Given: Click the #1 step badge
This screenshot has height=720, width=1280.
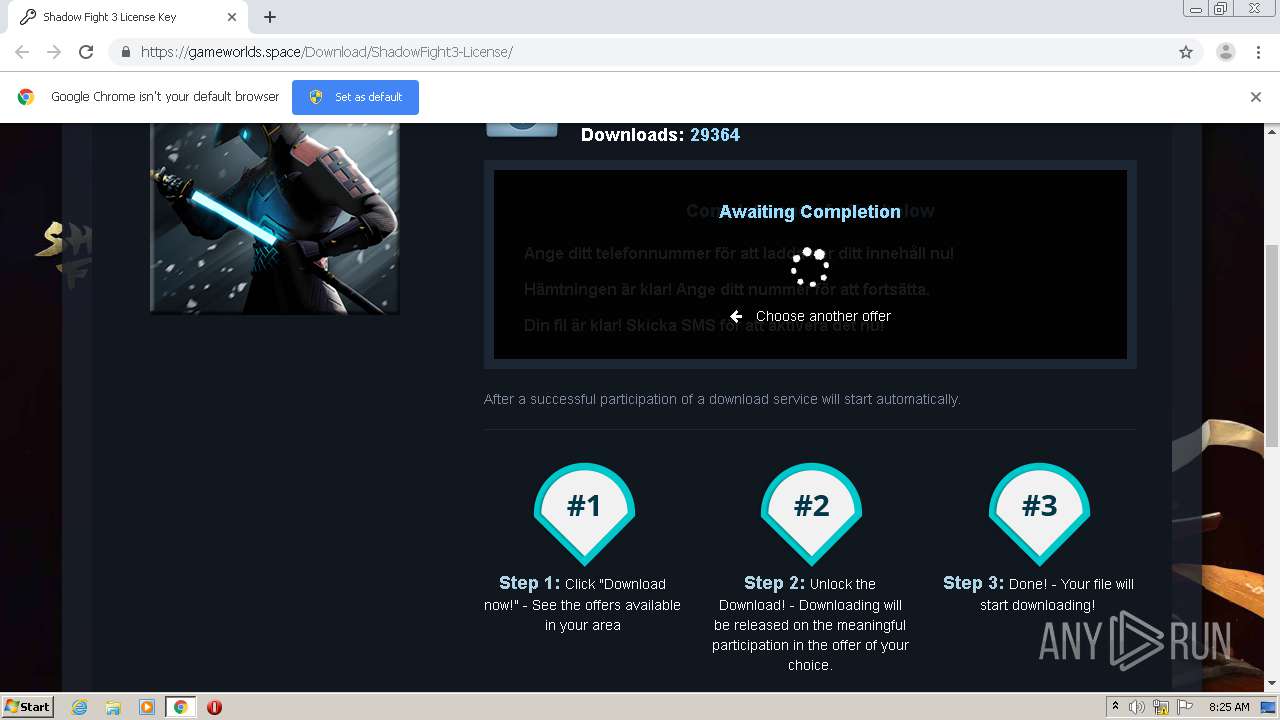Looking at the screenshot, I should (584, 513).
